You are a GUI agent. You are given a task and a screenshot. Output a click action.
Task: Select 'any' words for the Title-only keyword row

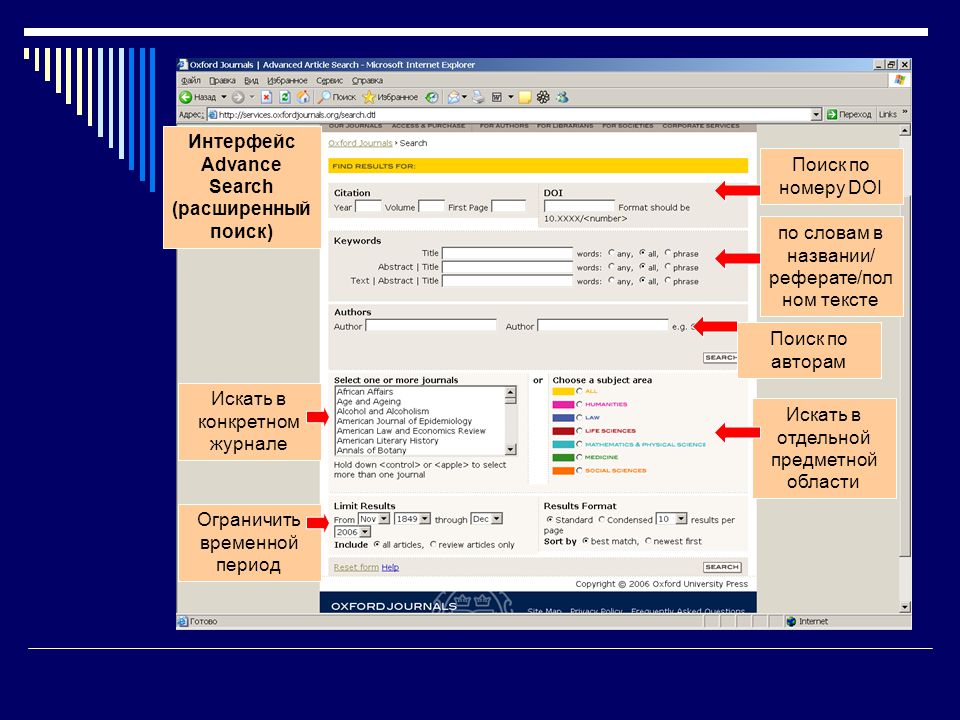[x=611, y=253]
